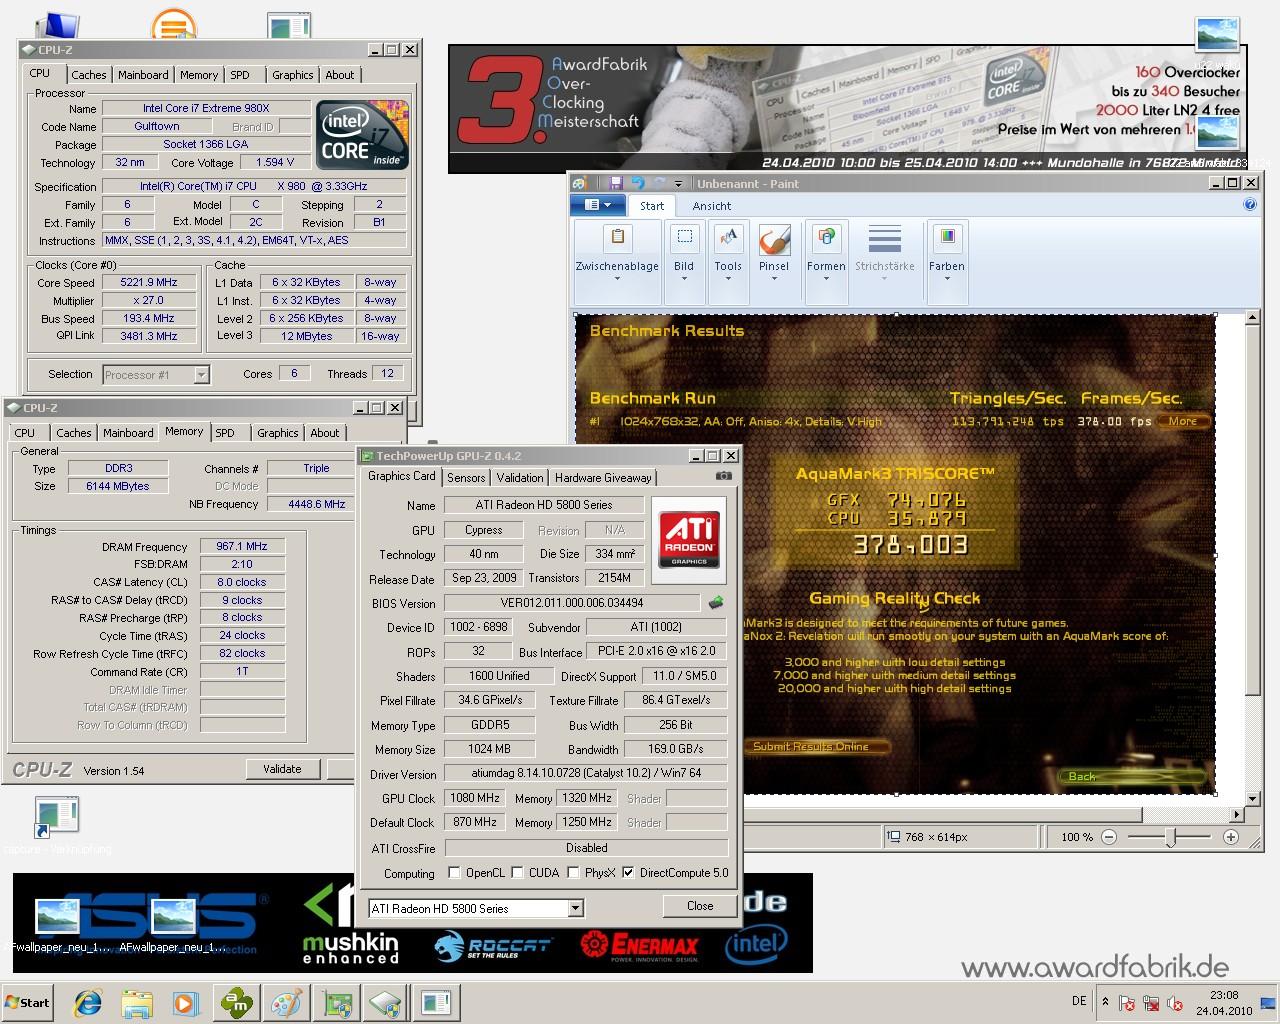The height and width of the screenshot is (1024, 1280).
Task: Click the GPU-Z BIOS Version field
Action: tap(572, 603)
